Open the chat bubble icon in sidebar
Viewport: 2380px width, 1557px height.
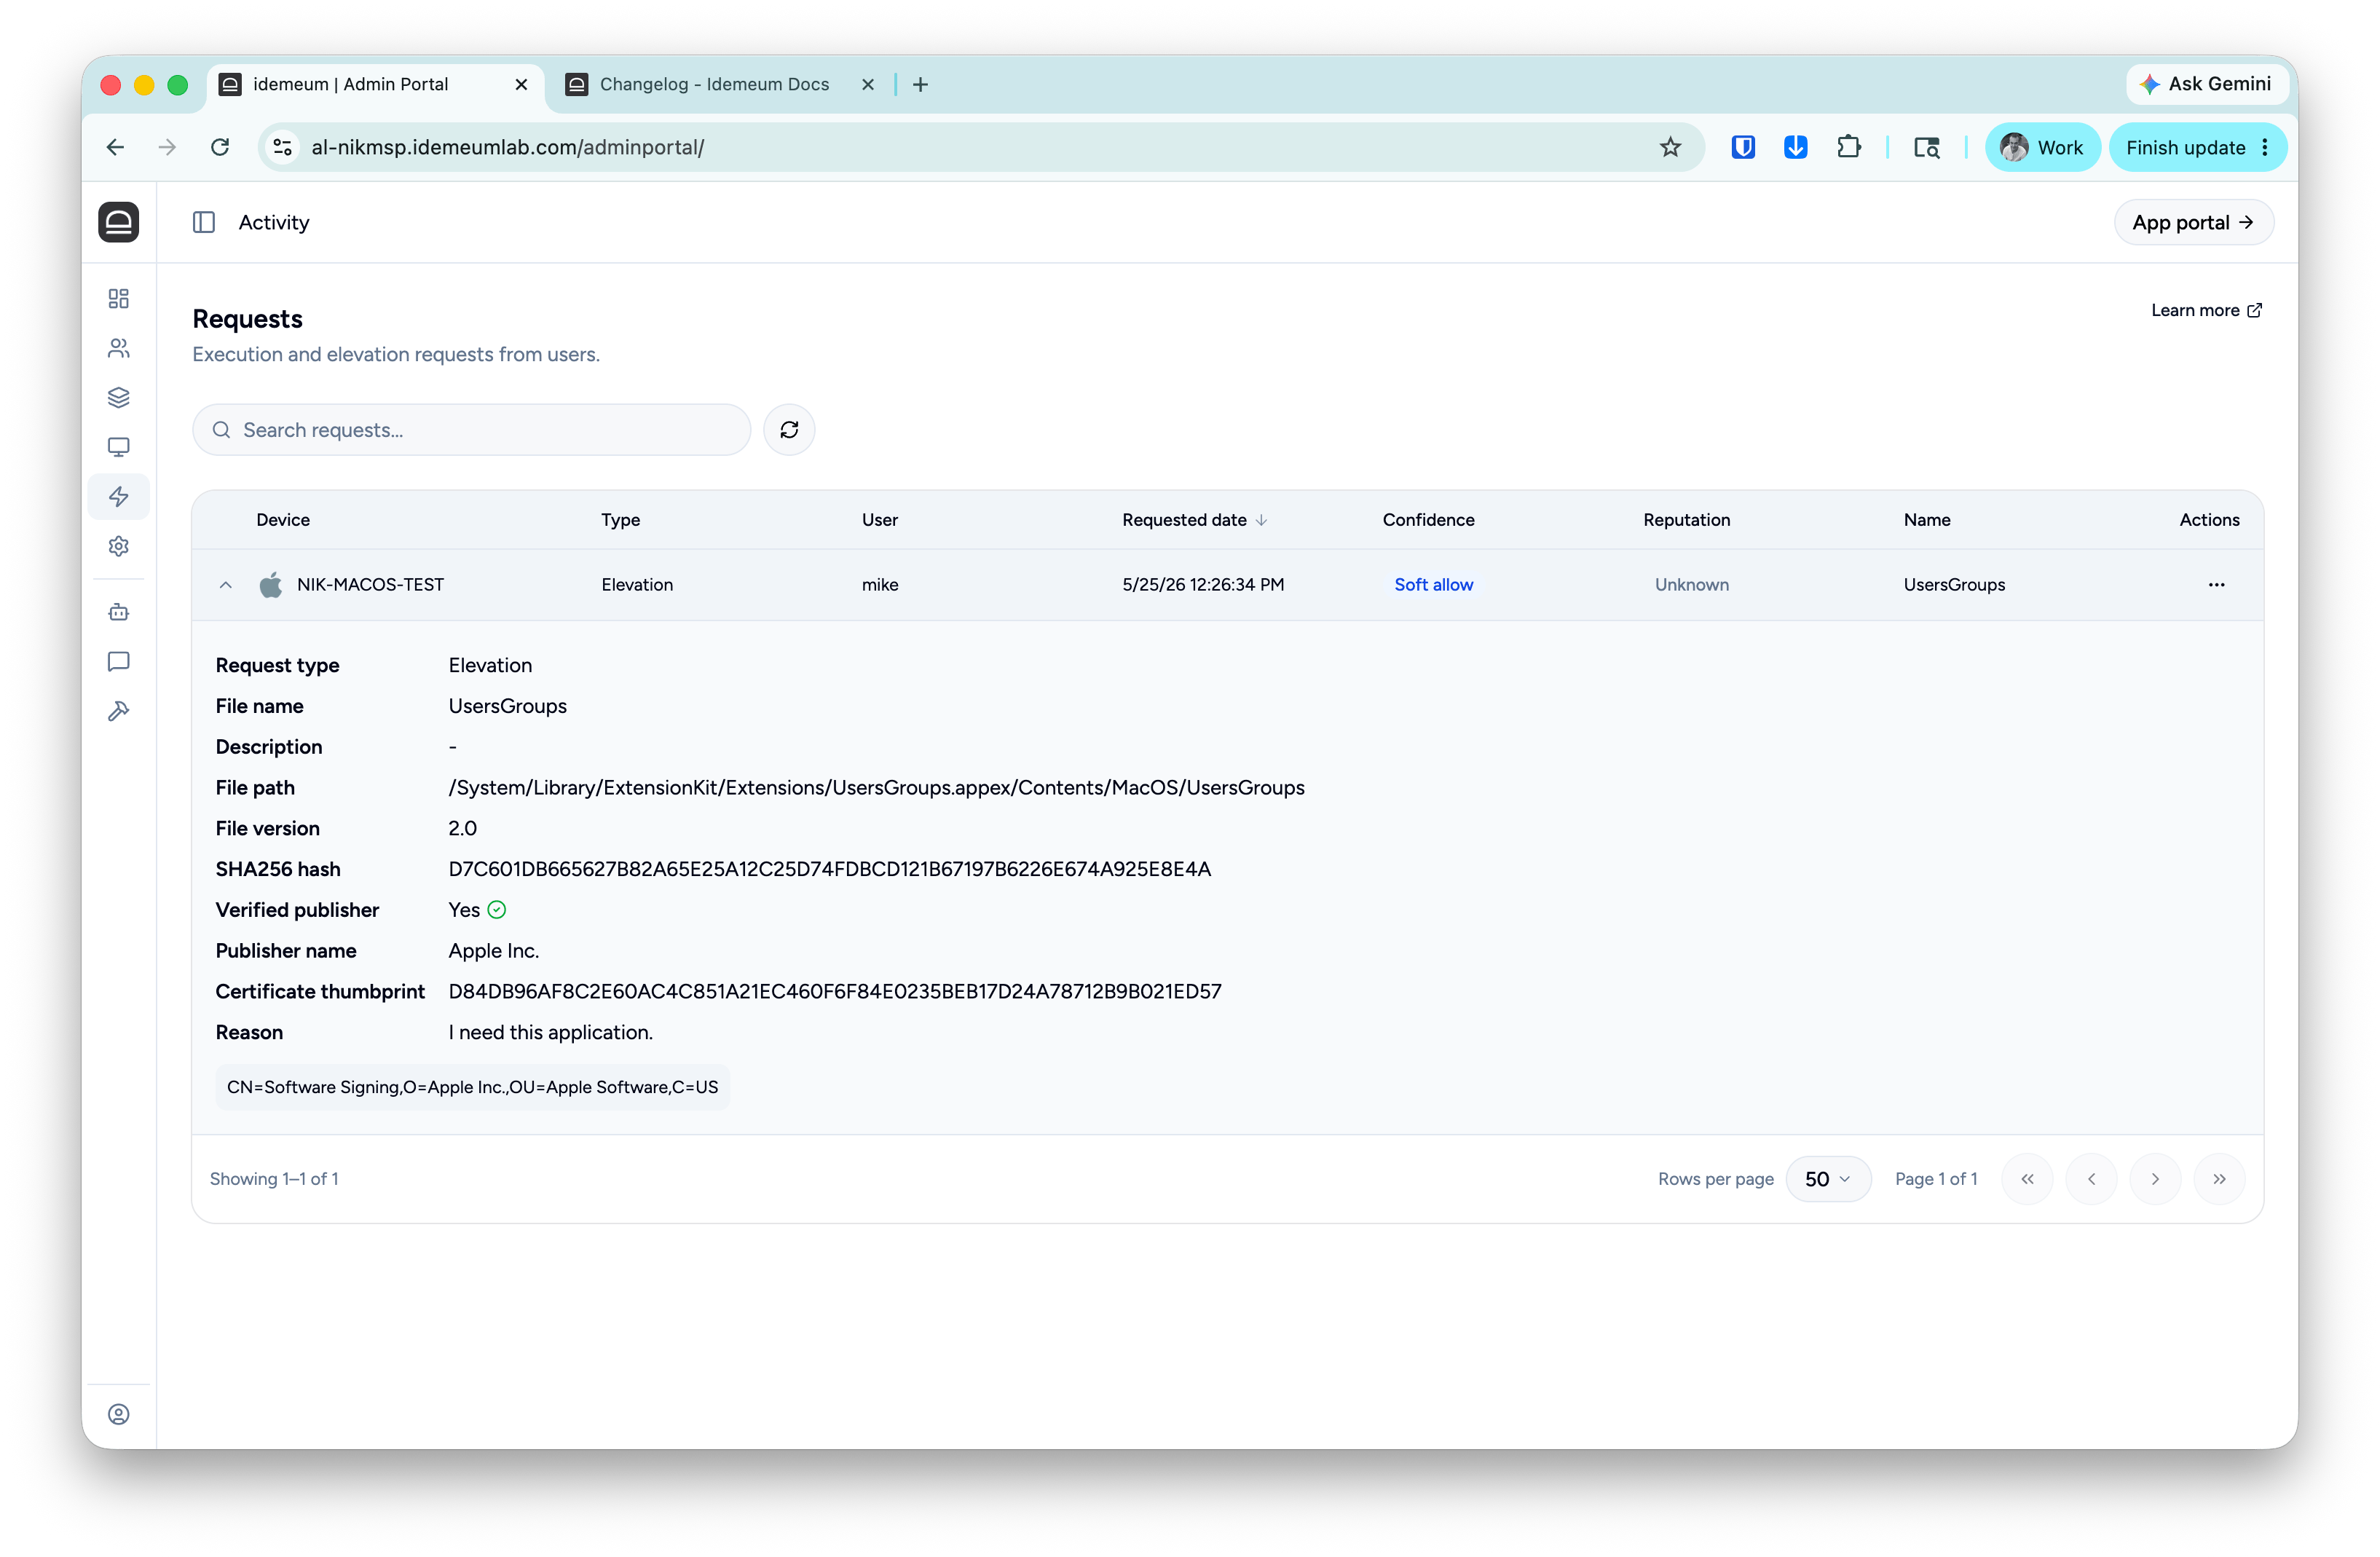(x=118, y=661)
